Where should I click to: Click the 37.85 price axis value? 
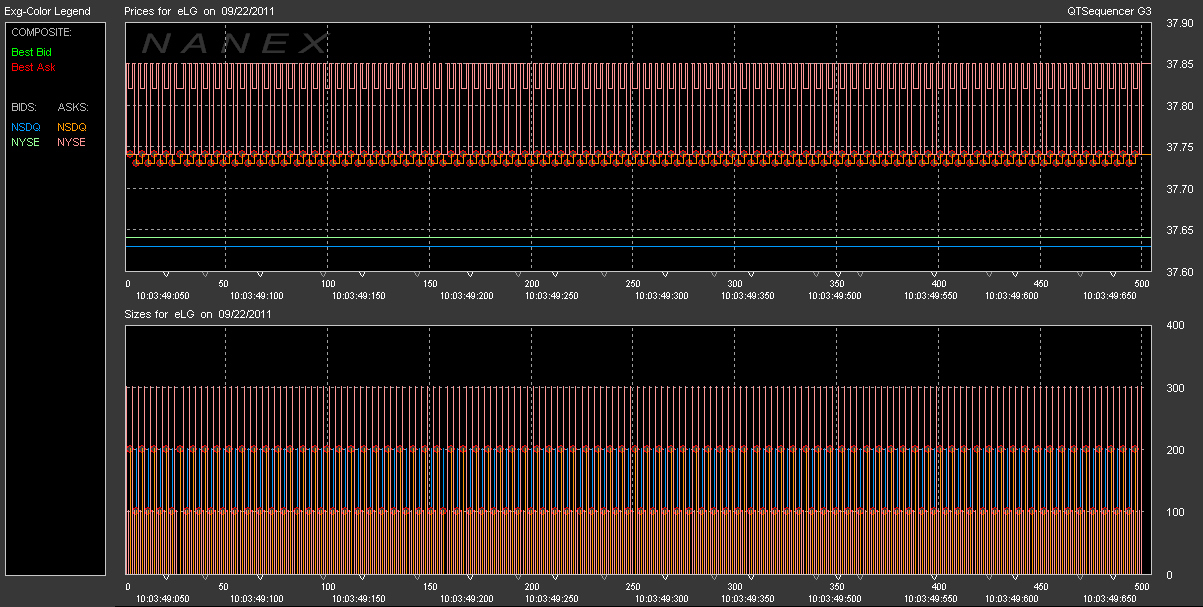1179,65
